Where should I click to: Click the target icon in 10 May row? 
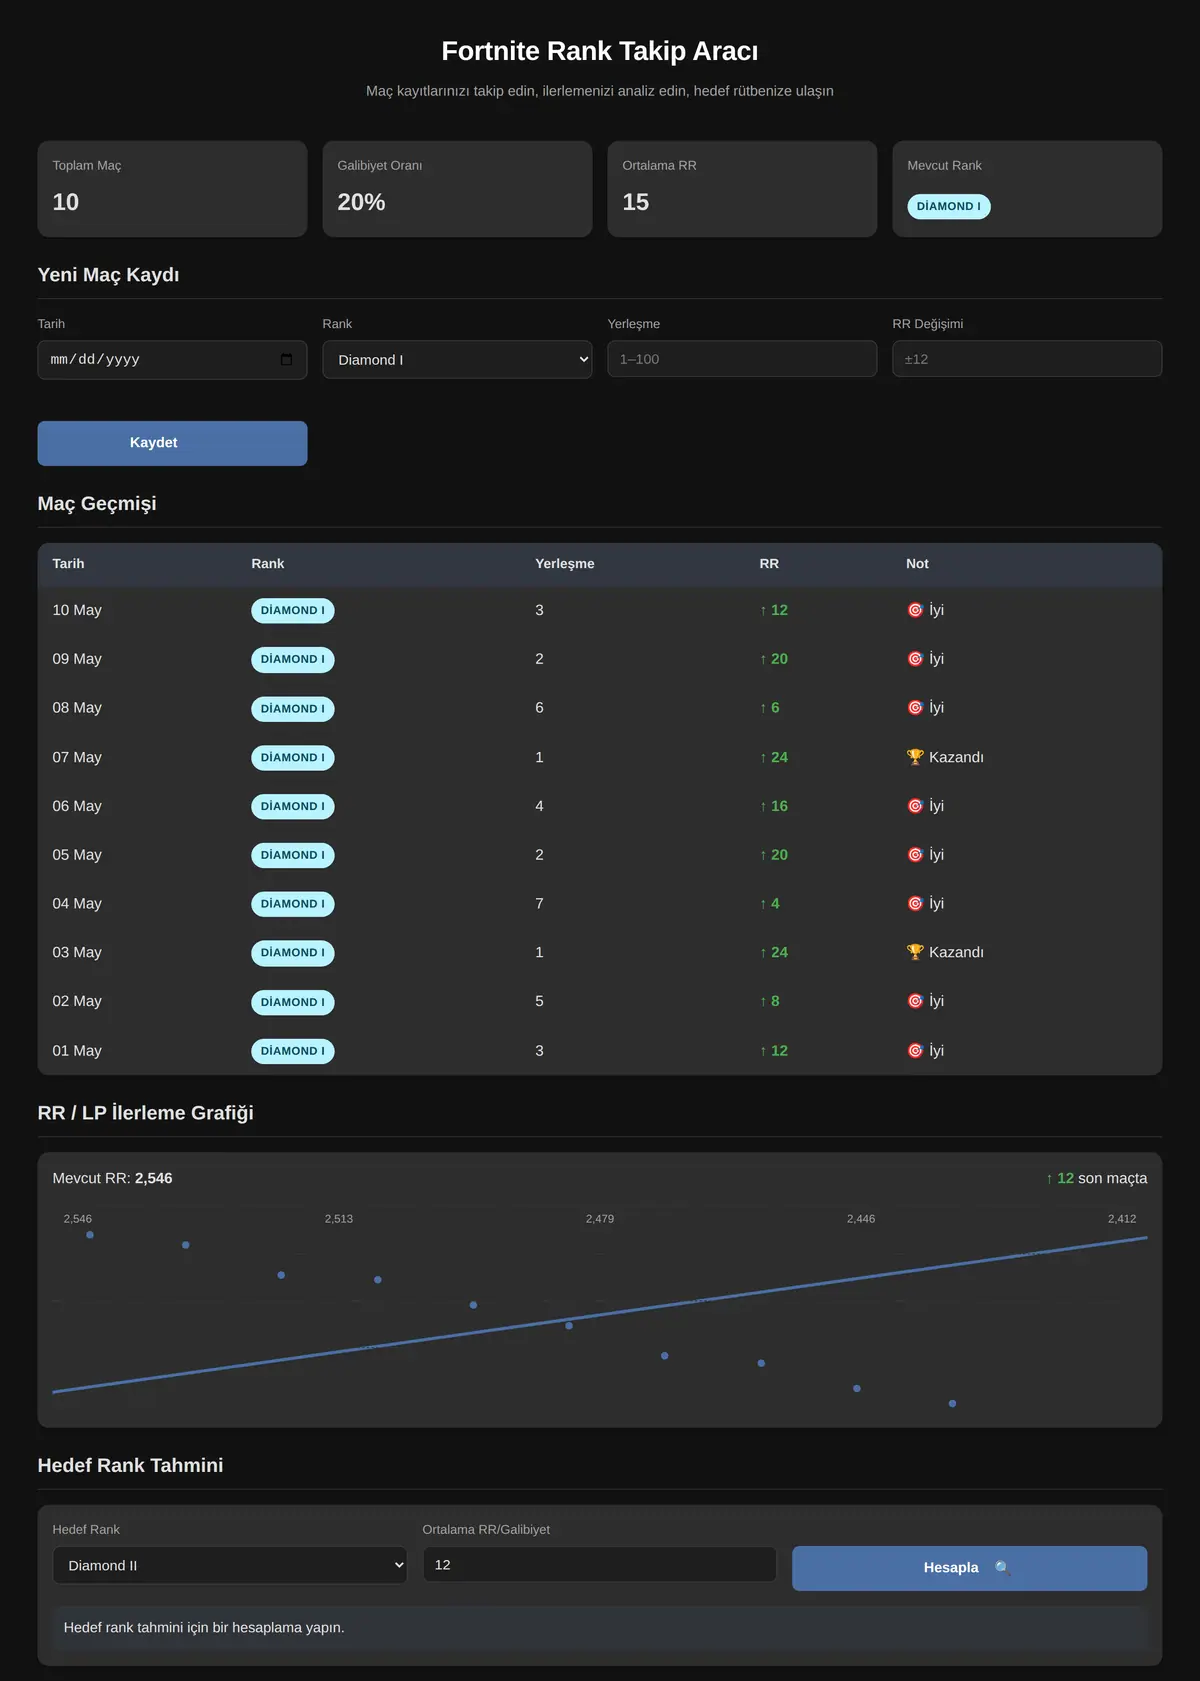coord(915,610)
